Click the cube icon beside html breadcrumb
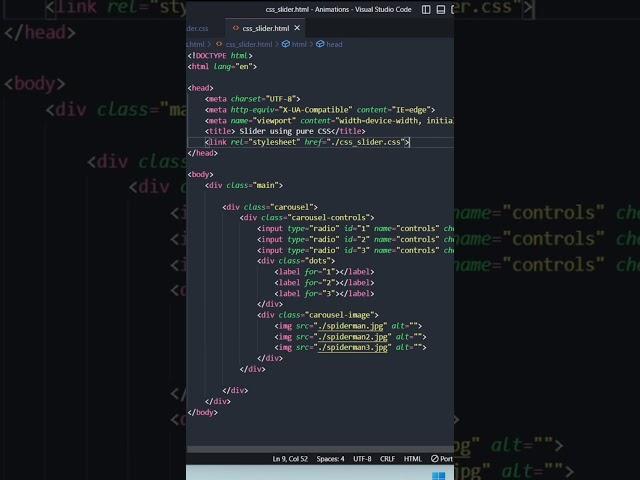This screenshot has height=480, width=640. pos(286,44)
